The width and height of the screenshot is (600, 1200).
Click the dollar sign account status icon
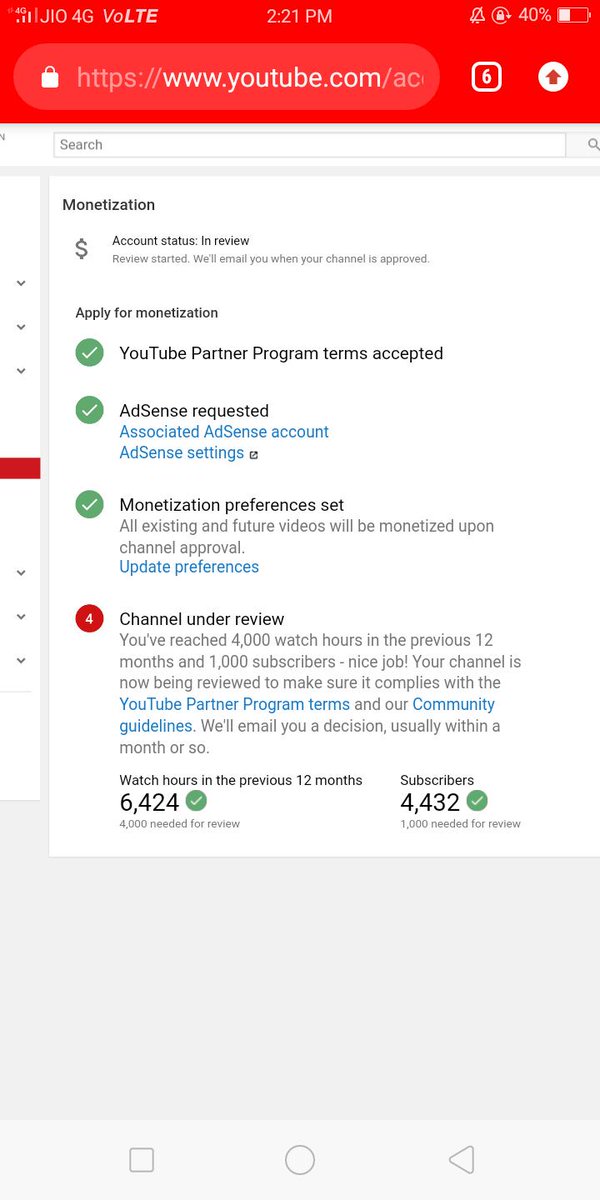(x=82, y=249)
